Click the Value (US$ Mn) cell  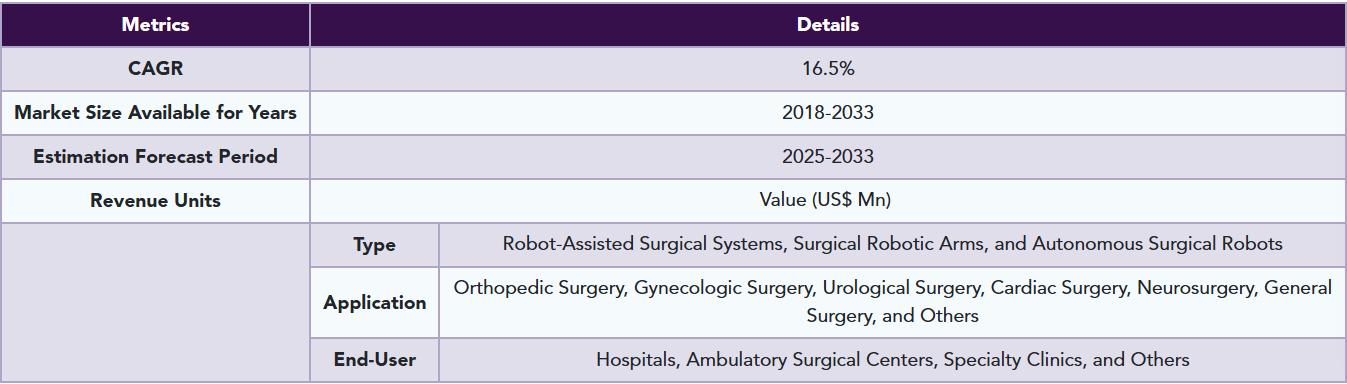[x=827, y=201]
